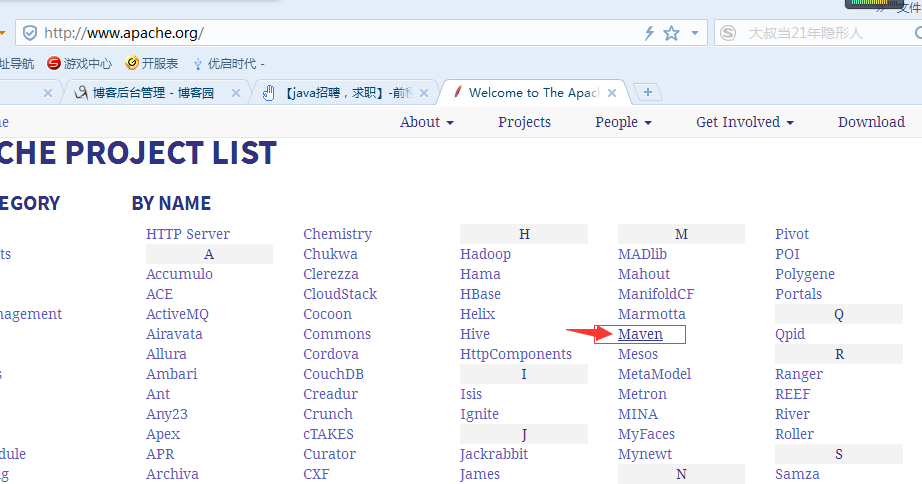Expand the People menu

click(x=623, y=122)
